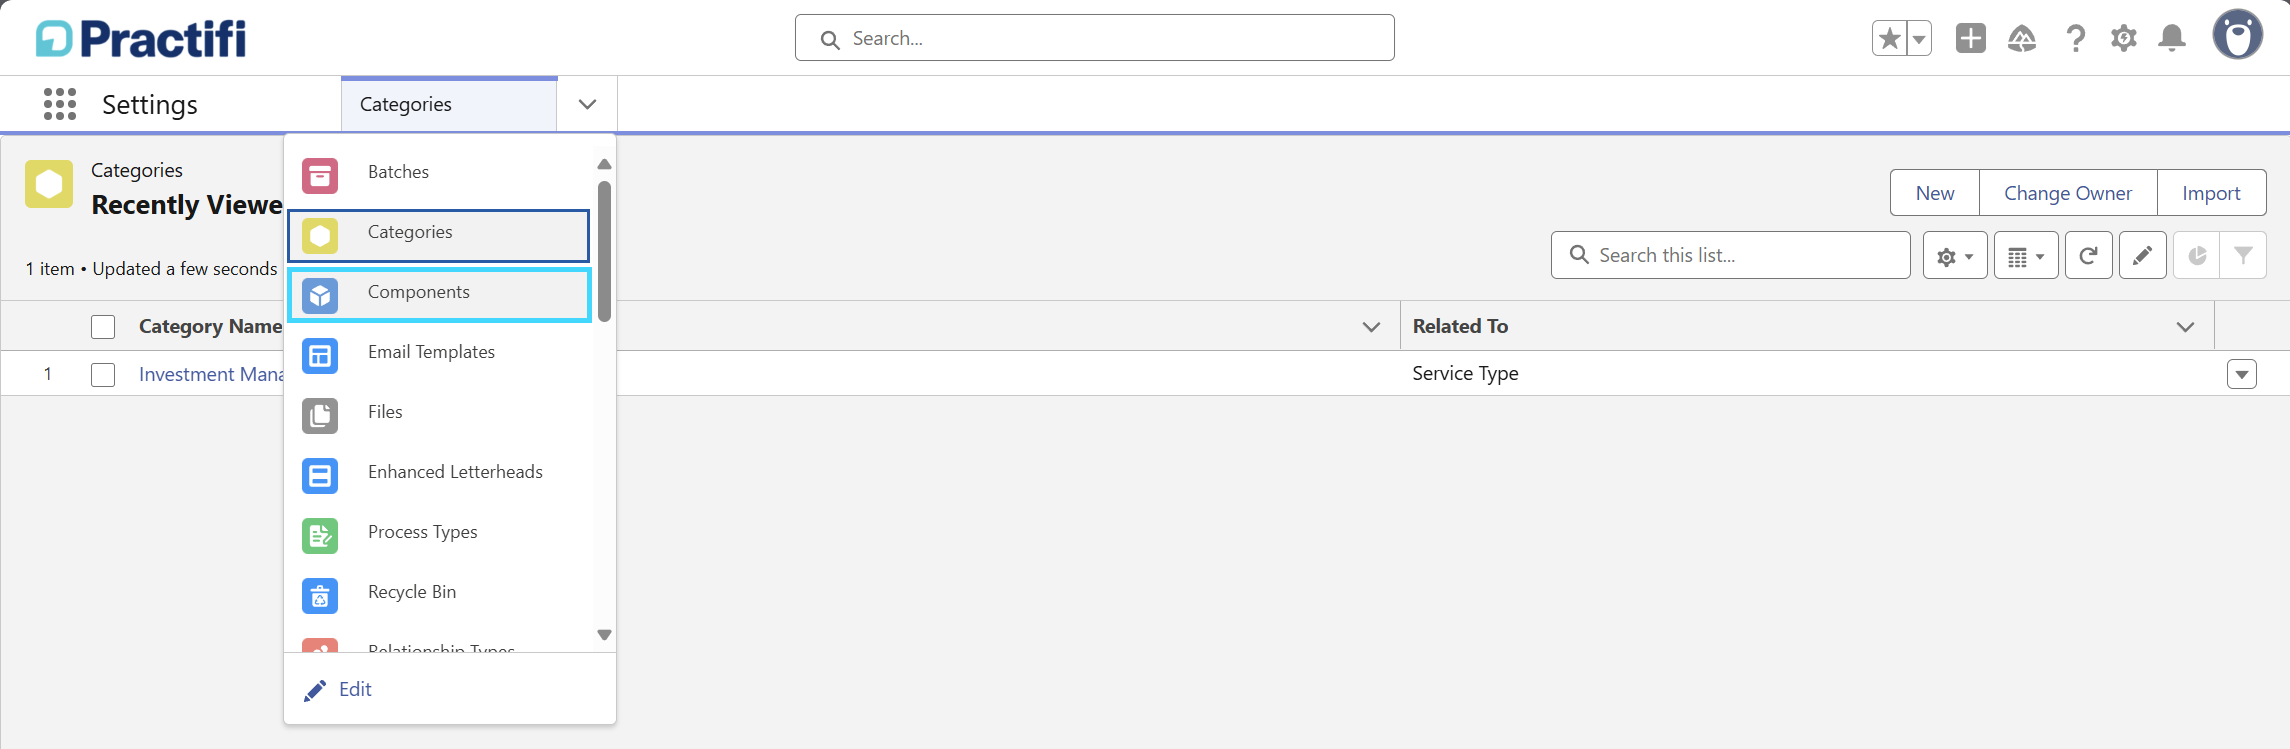Viewport: 2290px width, 749px height.
Task: Click the Edit List pencil icon
Action: click(x=2142, y=256)
